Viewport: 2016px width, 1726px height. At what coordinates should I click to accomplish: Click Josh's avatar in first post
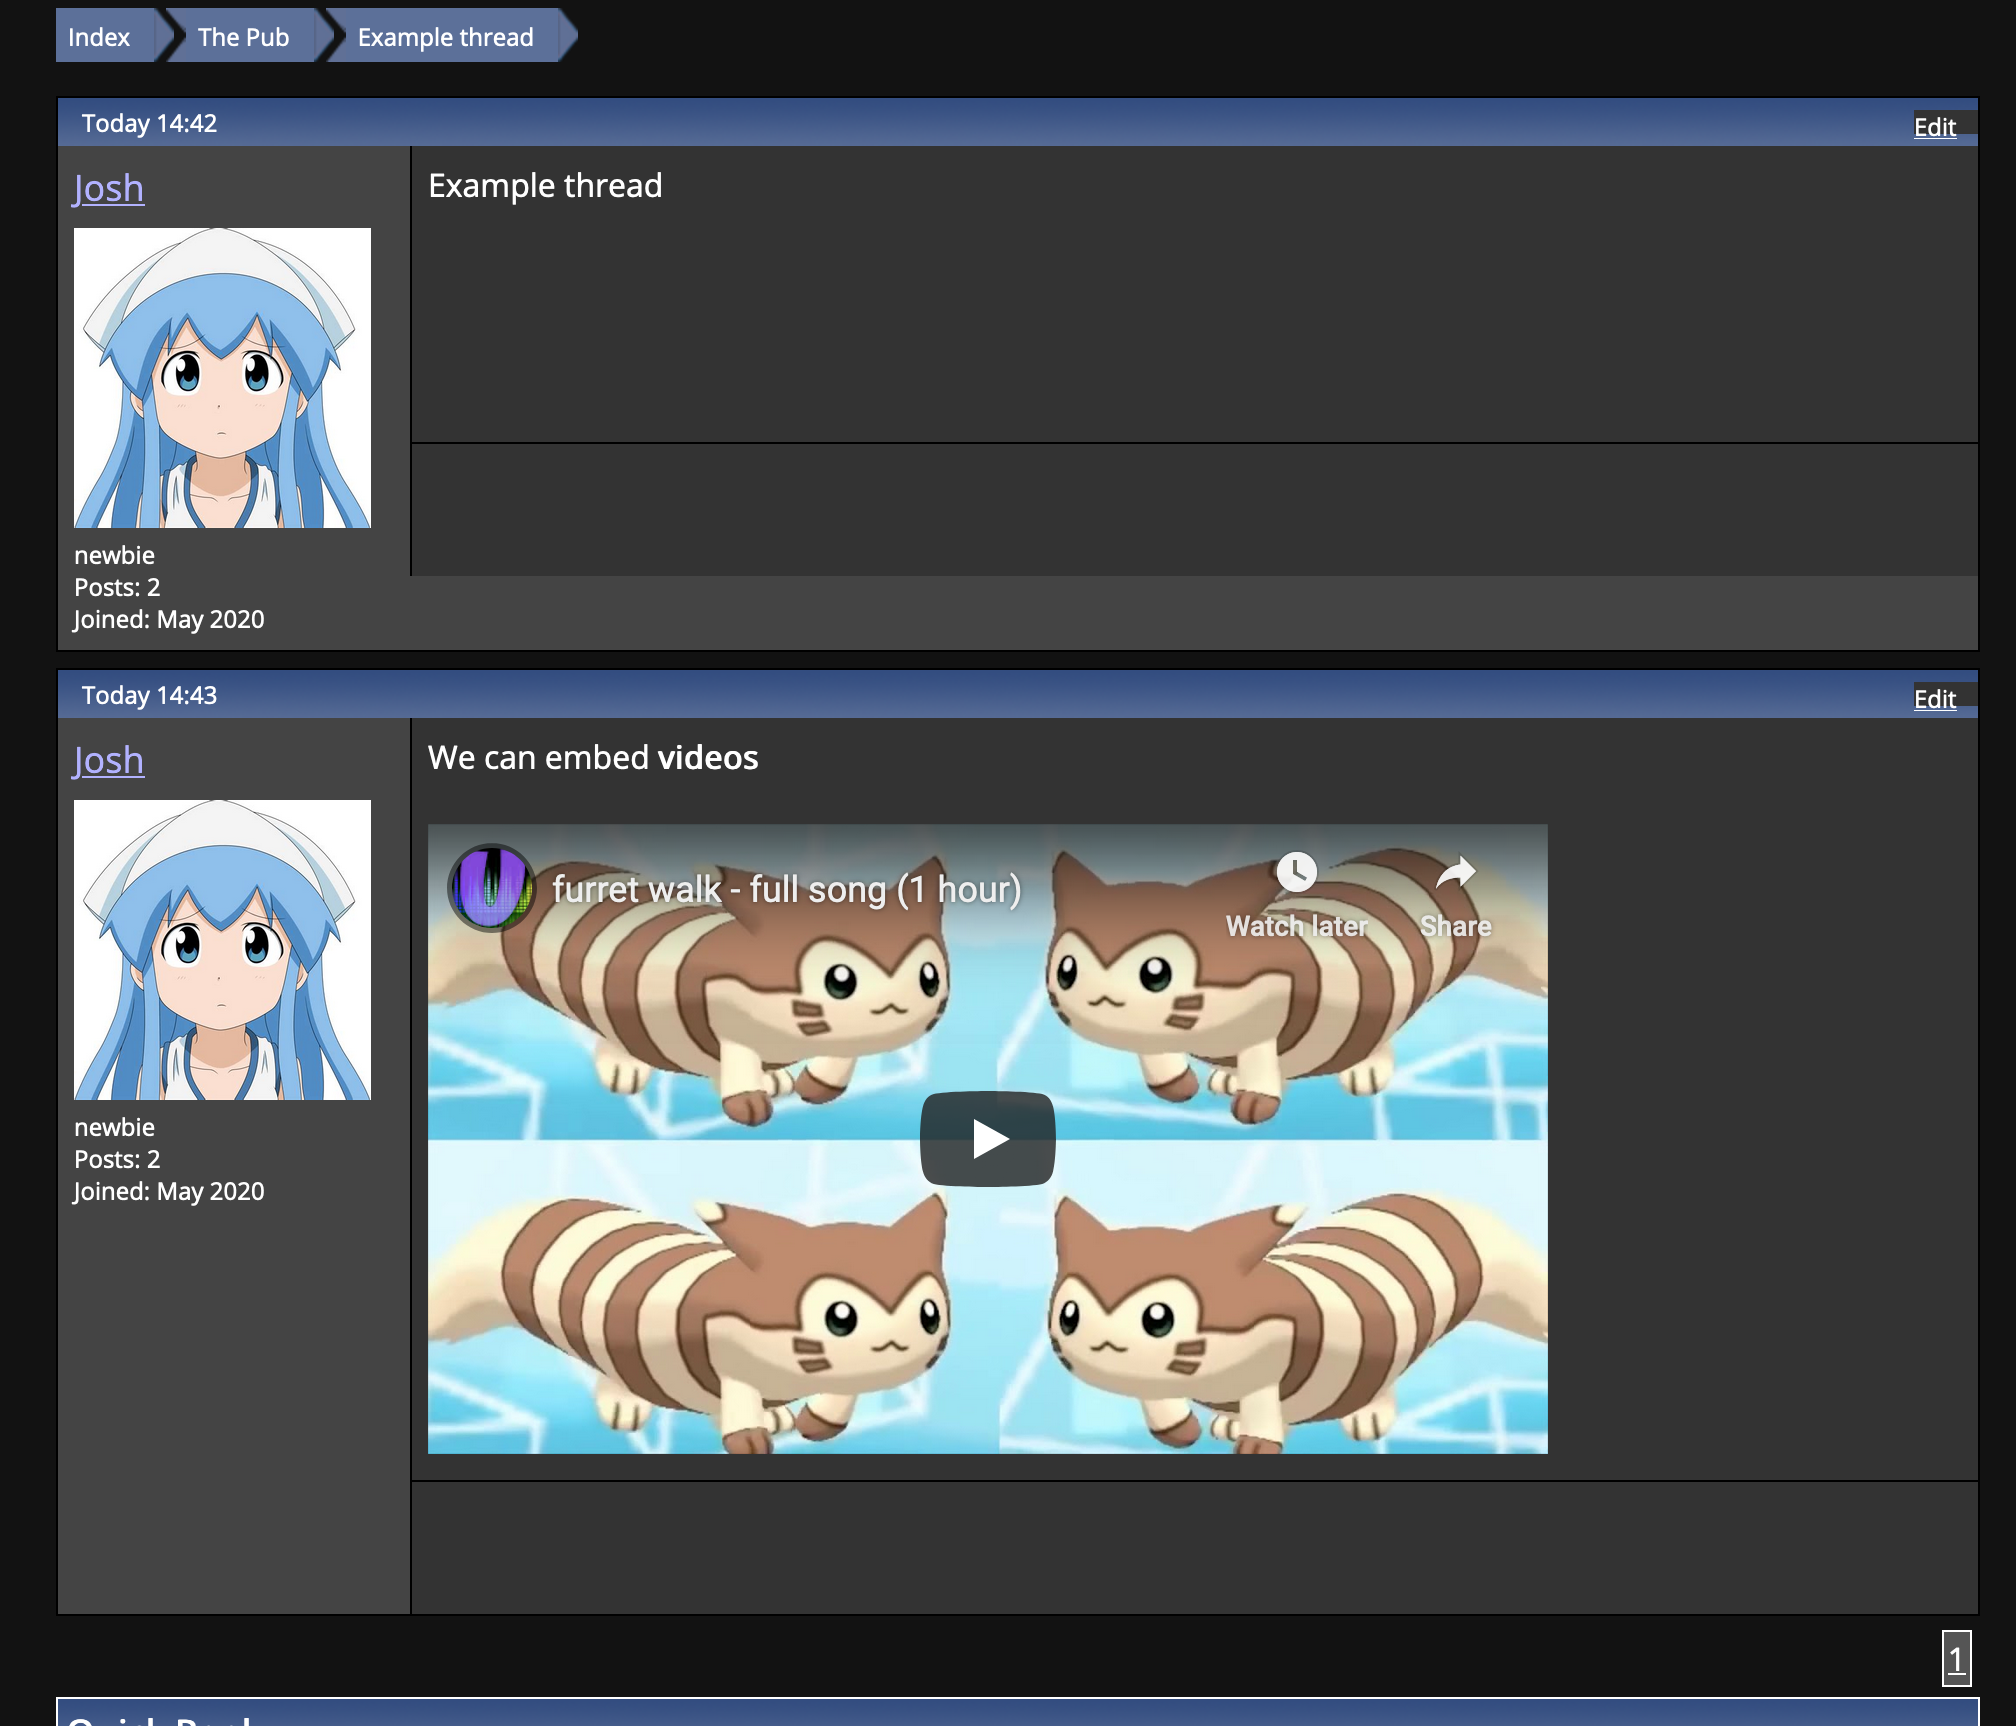(222, 378)
